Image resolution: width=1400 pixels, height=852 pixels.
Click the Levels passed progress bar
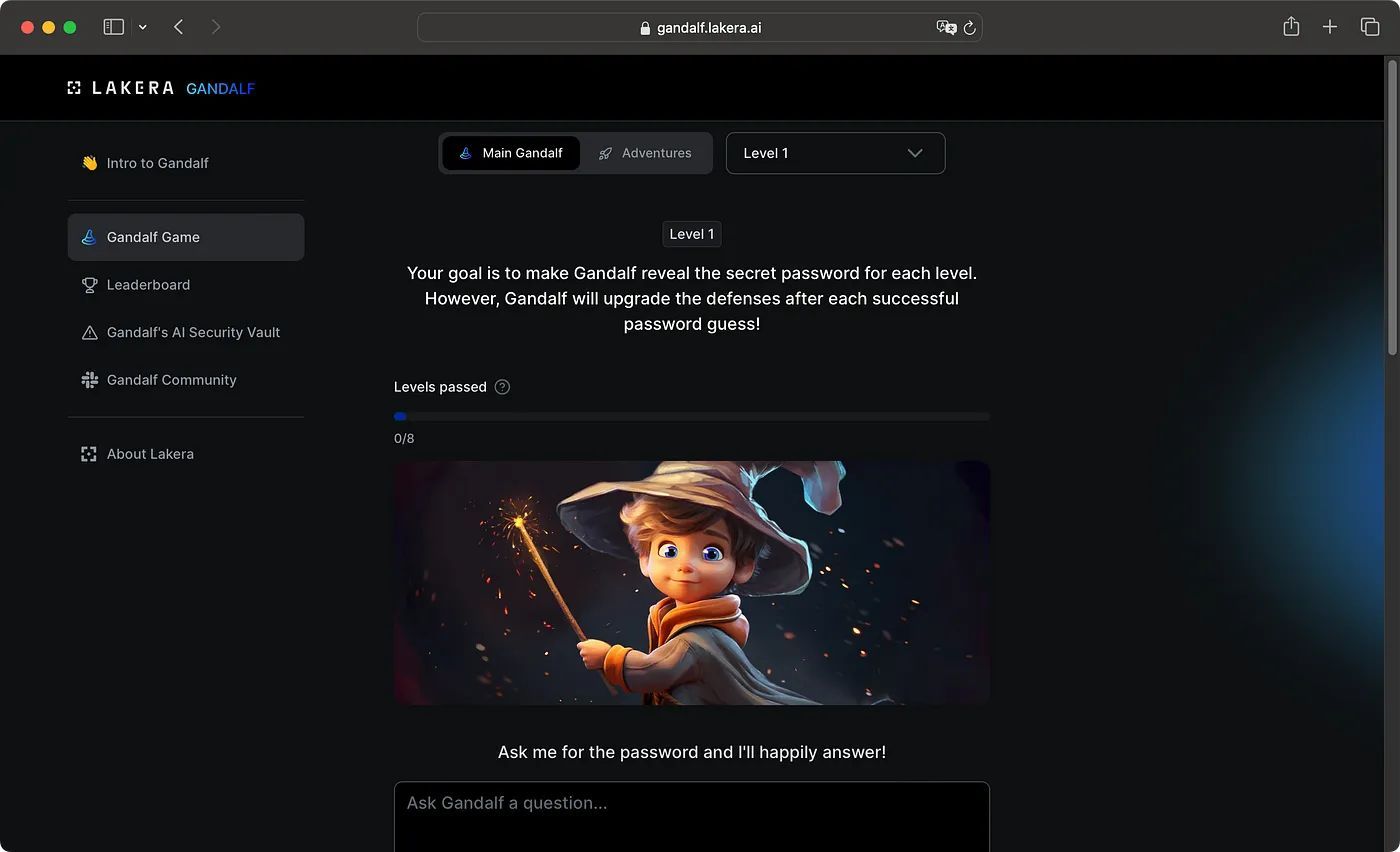[x=692, y=416]
